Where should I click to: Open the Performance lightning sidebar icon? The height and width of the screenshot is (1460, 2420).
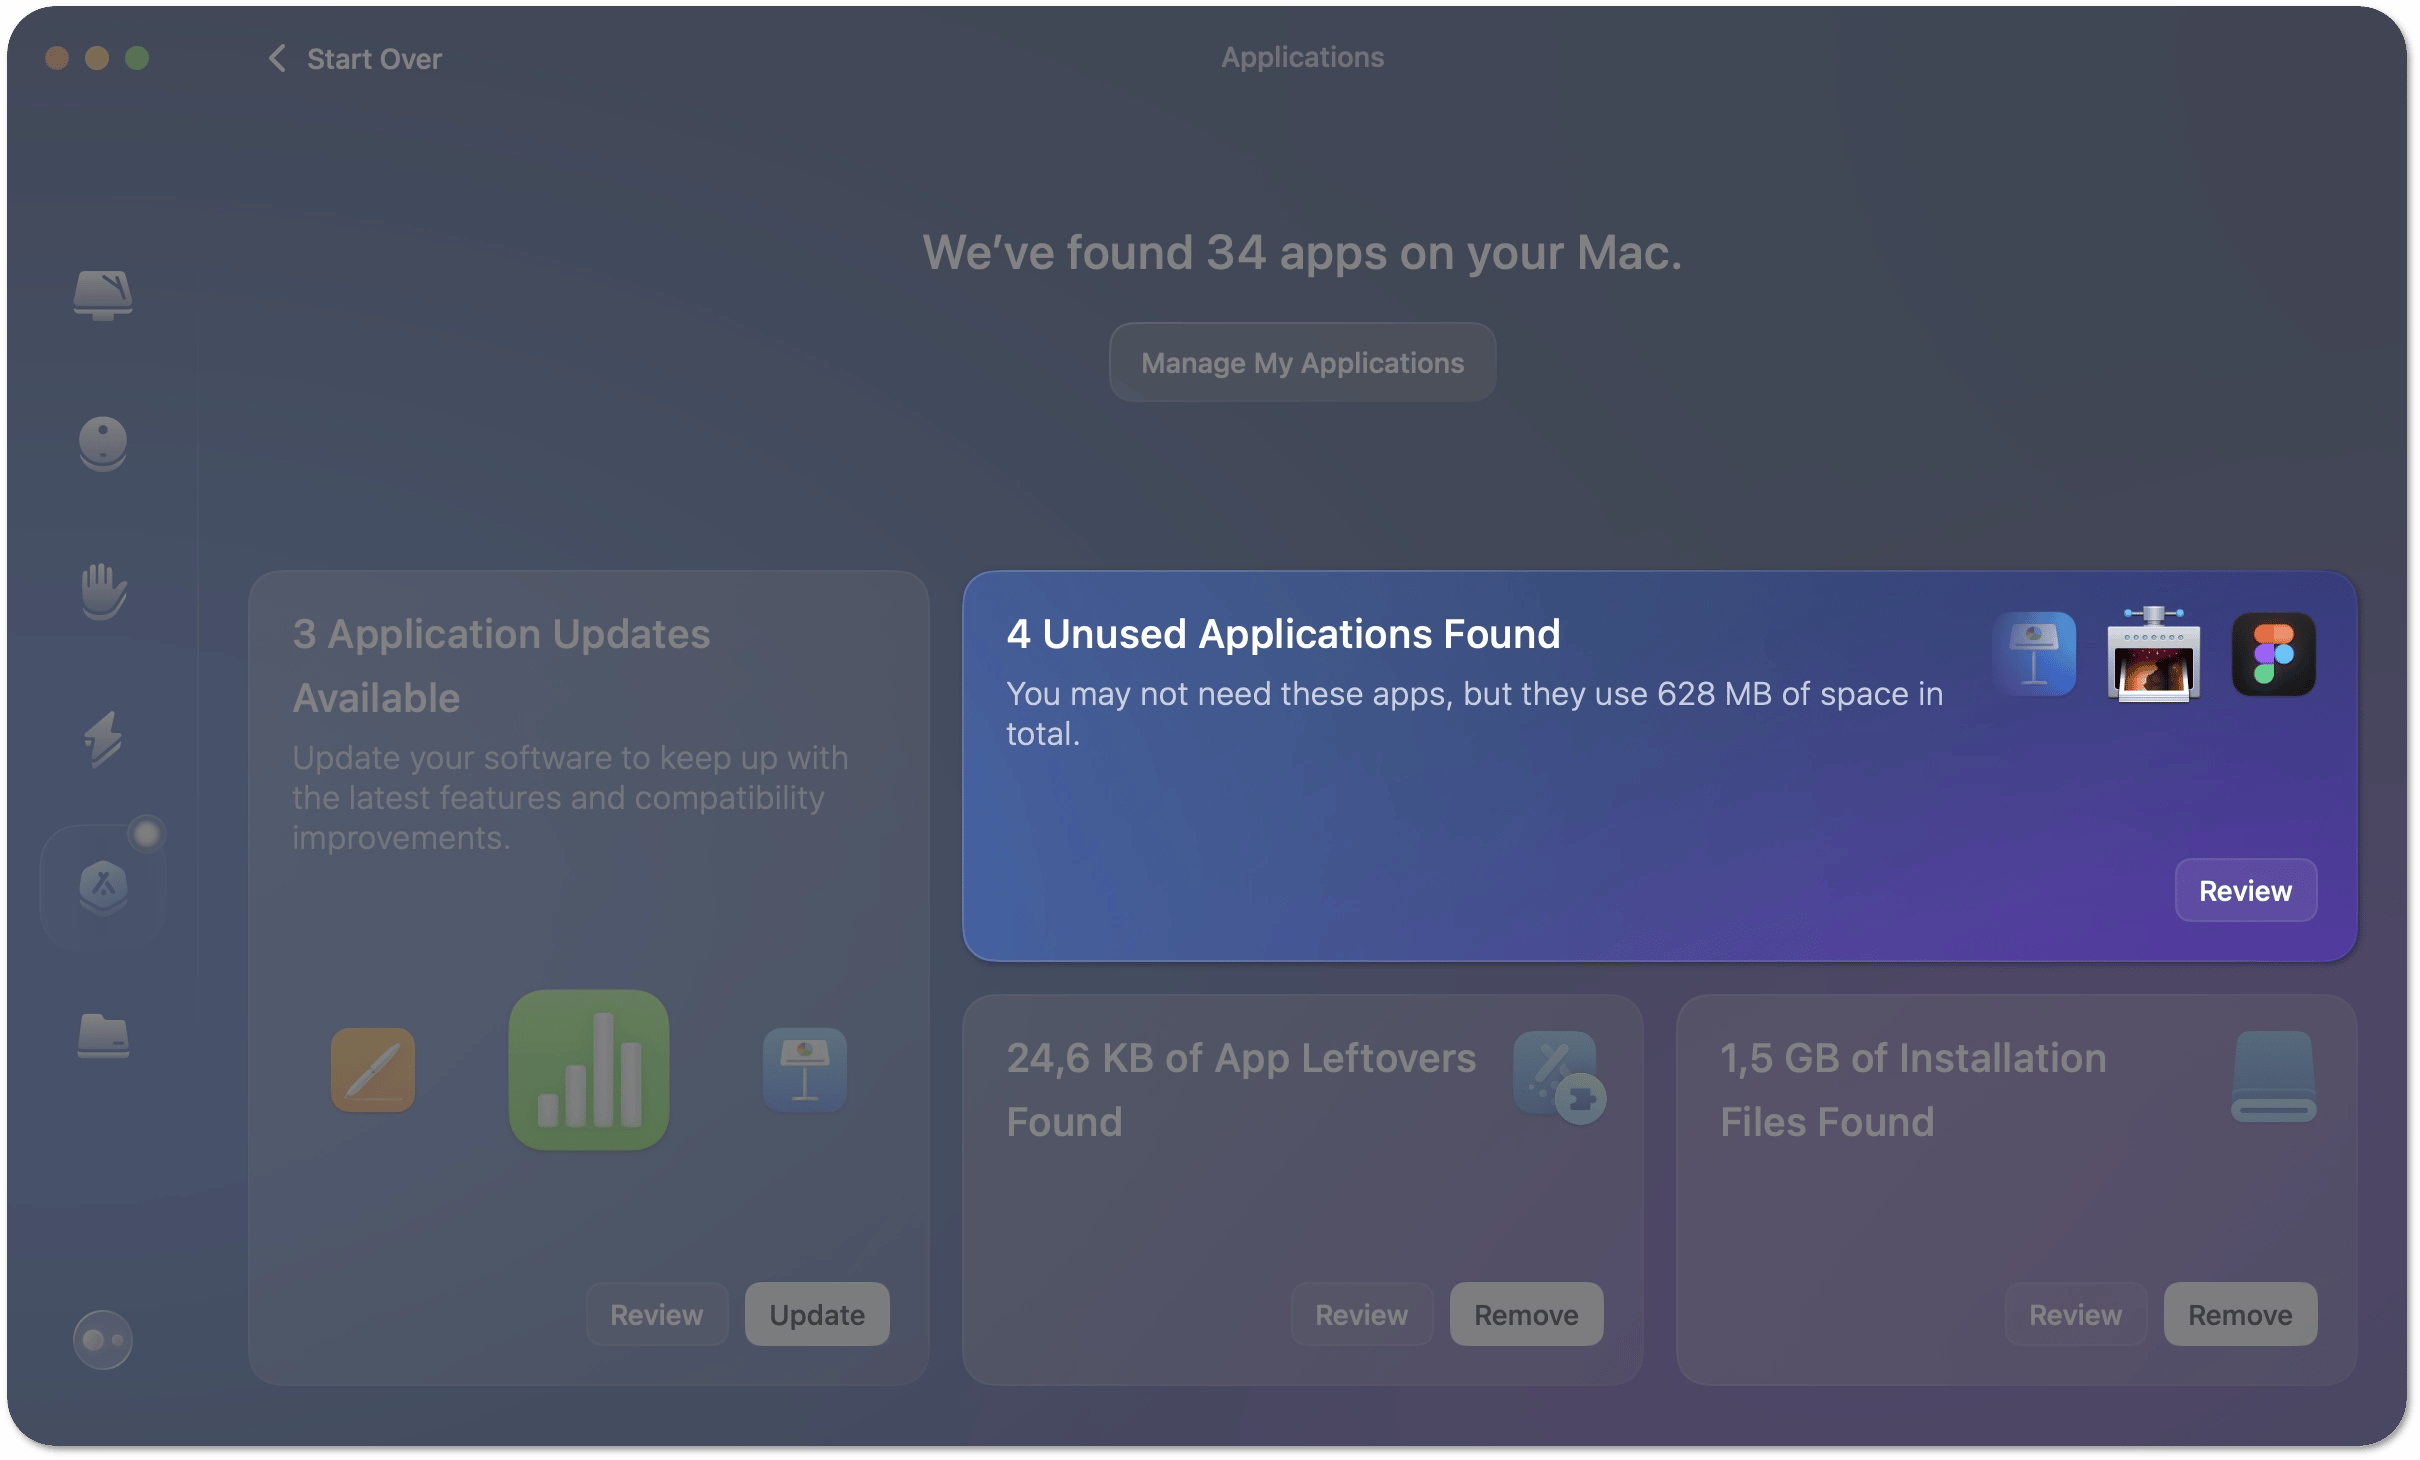[x=103, y=739]
